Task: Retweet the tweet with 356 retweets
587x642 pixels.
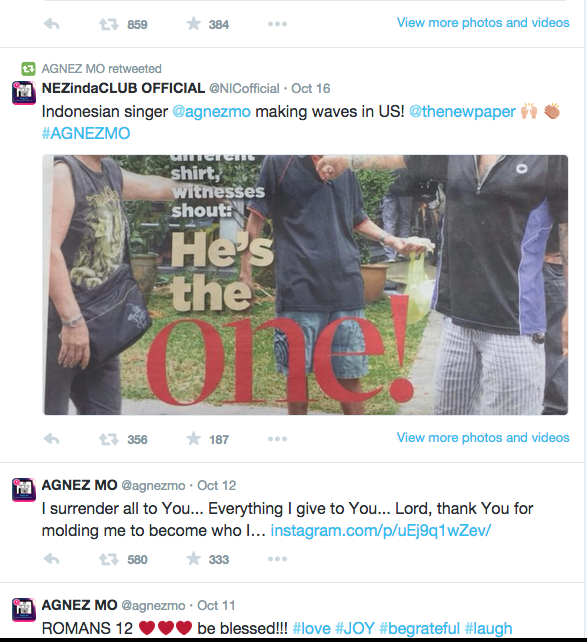Action: (108, 439)
